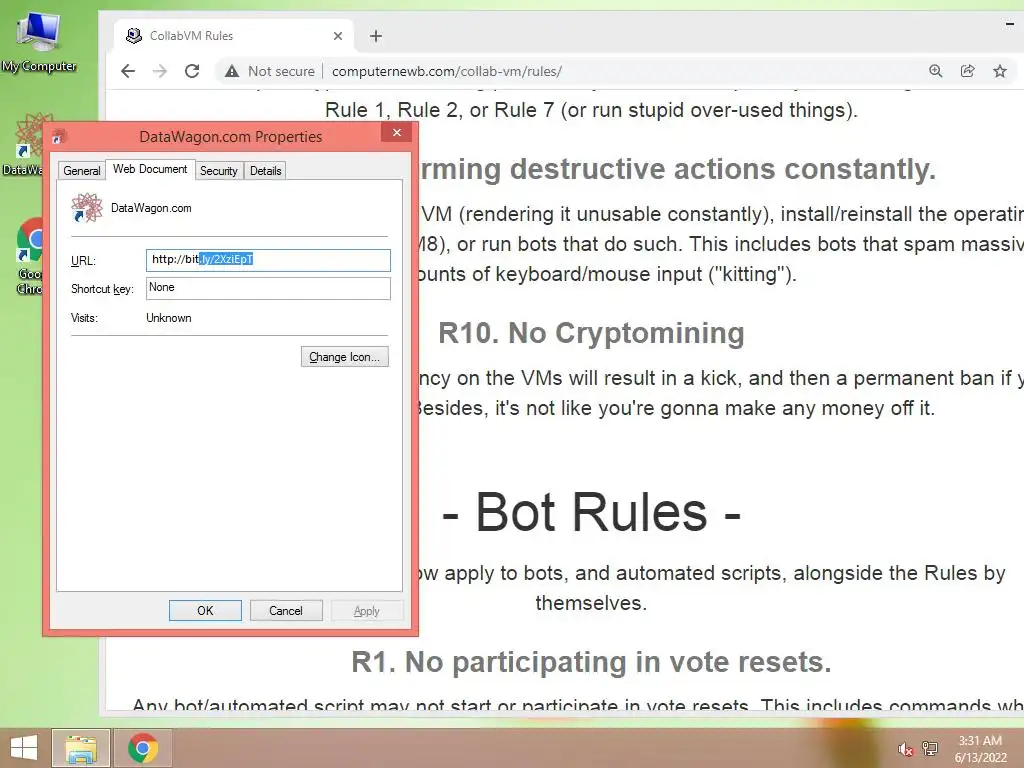Click the Not secure warning icon

pos(232,71)
